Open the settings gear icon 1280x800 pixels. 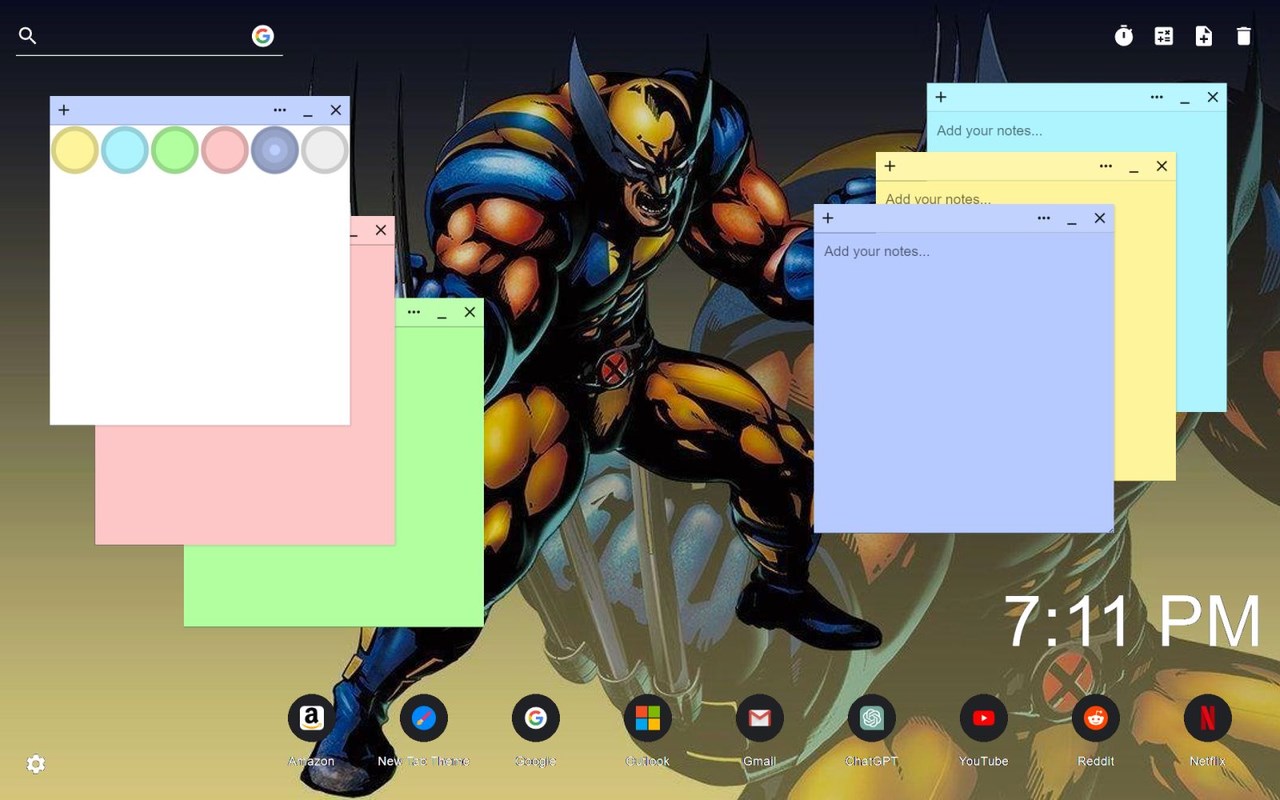36,764
